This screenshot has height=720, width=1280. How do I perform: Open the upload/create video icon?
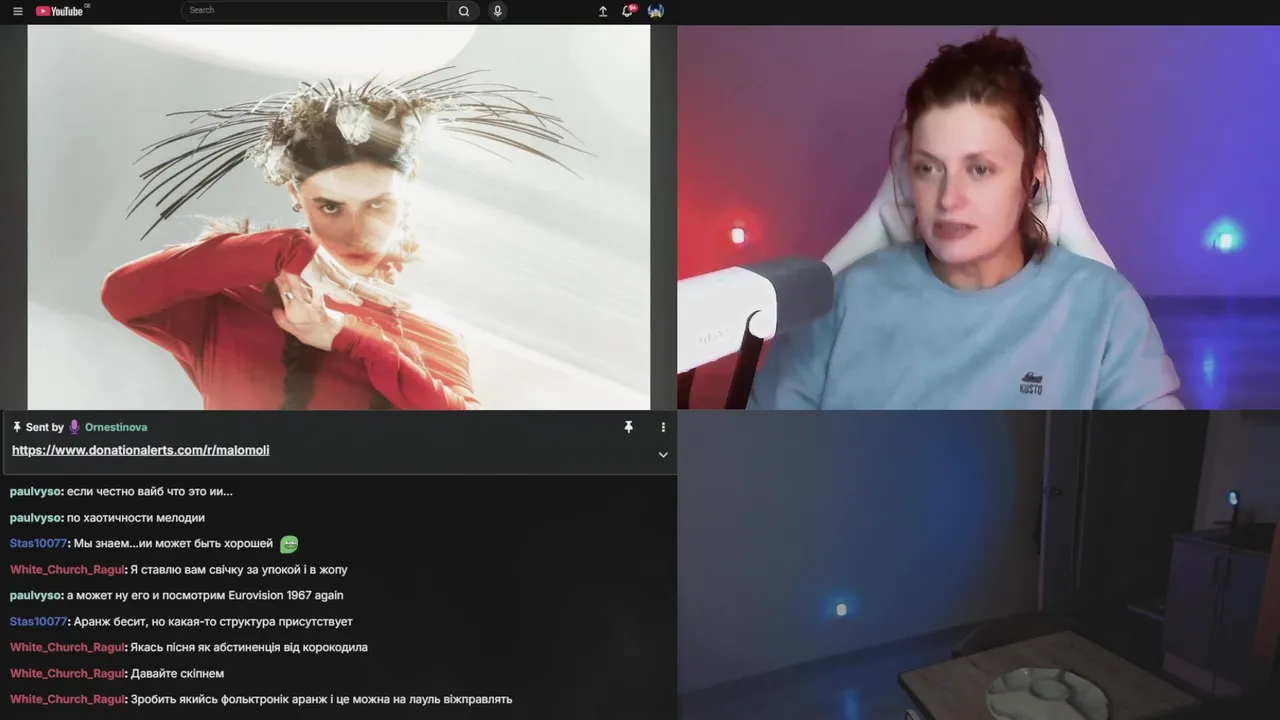point(603,11)
